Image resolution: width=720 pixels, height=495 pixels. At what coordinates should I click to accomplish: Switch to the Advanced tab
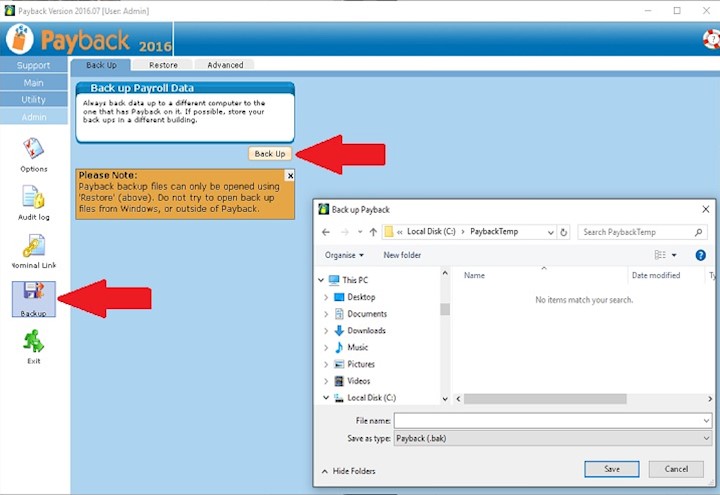(x=225, y=65)
